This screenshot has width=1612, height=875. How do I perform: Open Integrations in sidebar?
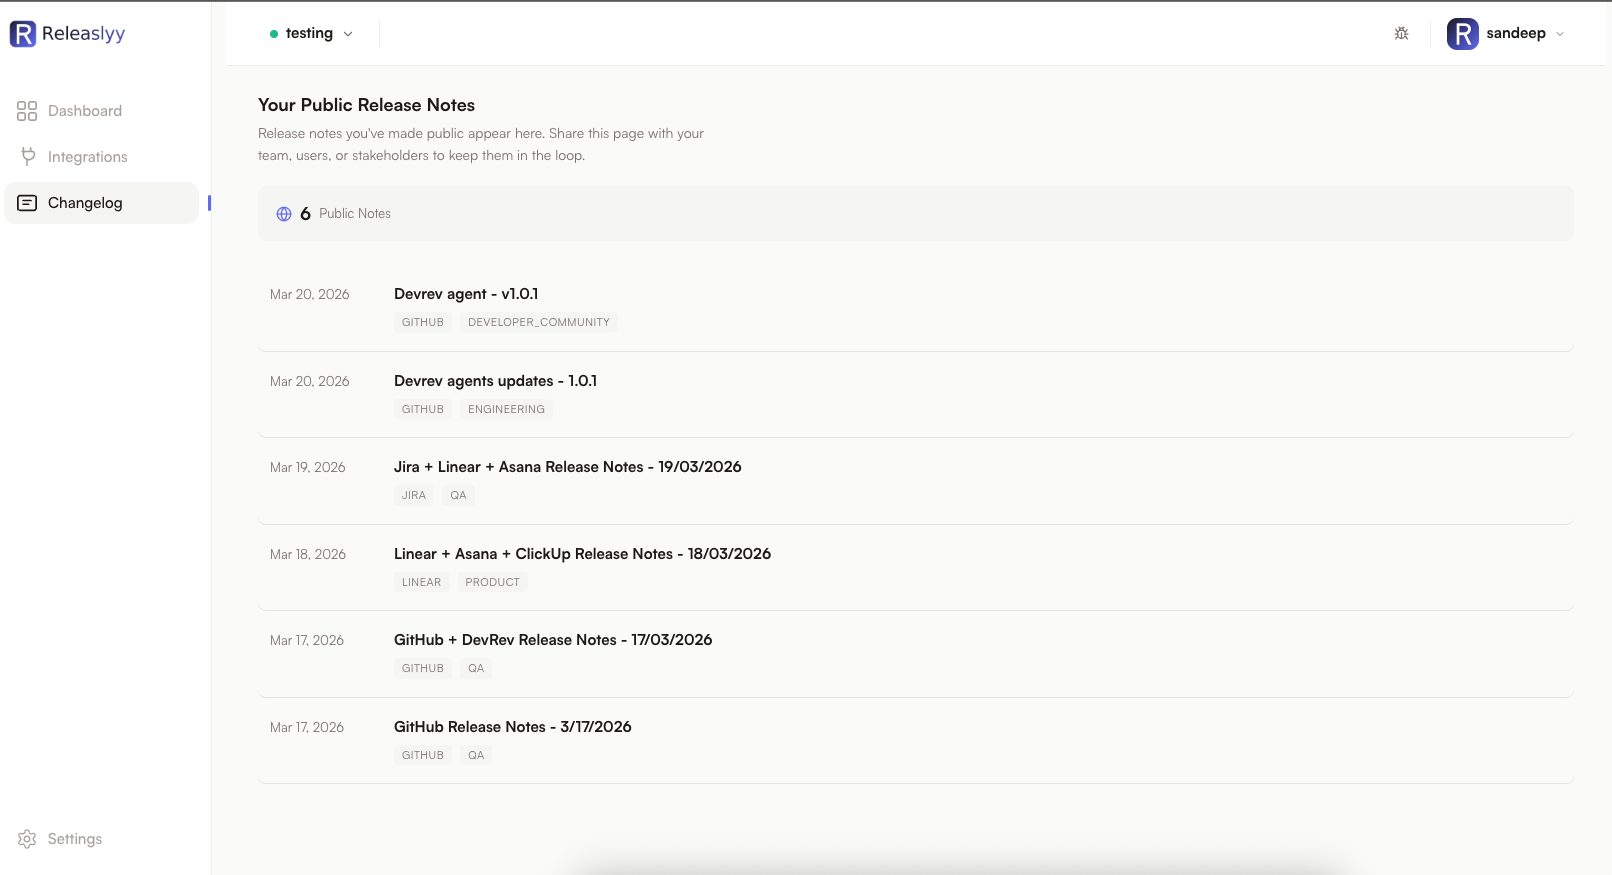[x=102, y=157]
